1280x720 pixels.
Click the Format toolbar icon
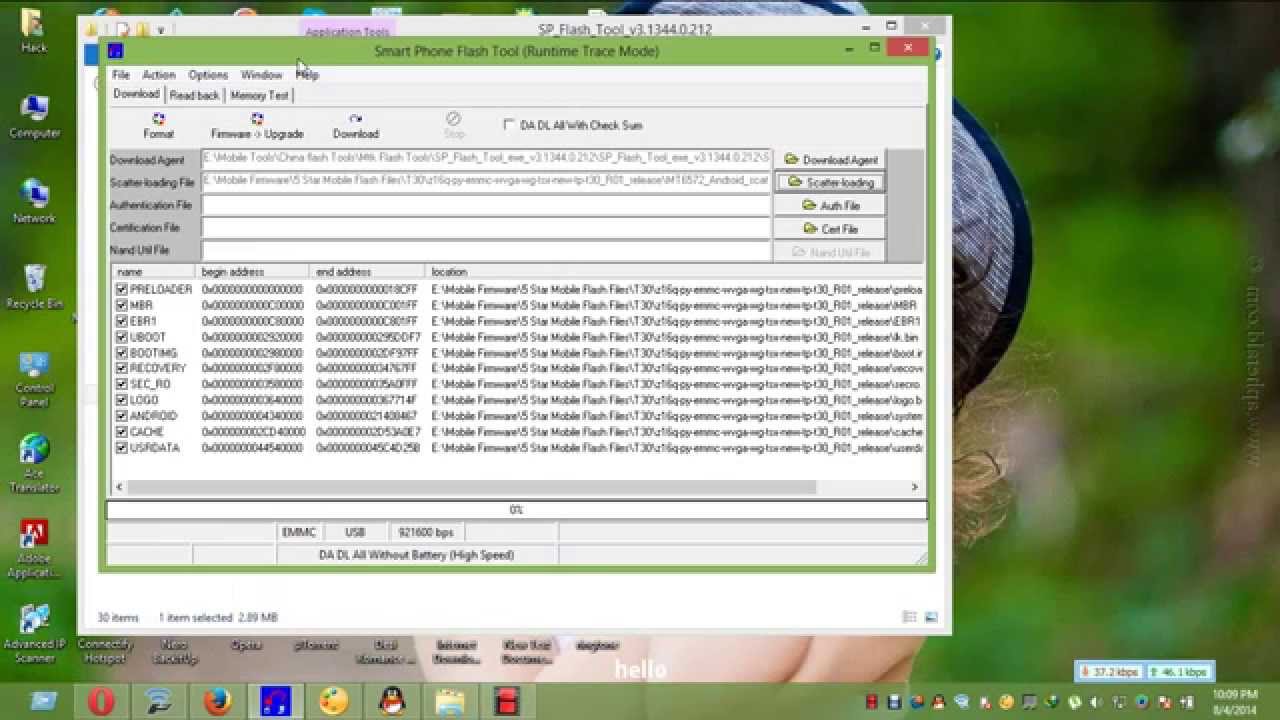(x=158, y=125)
